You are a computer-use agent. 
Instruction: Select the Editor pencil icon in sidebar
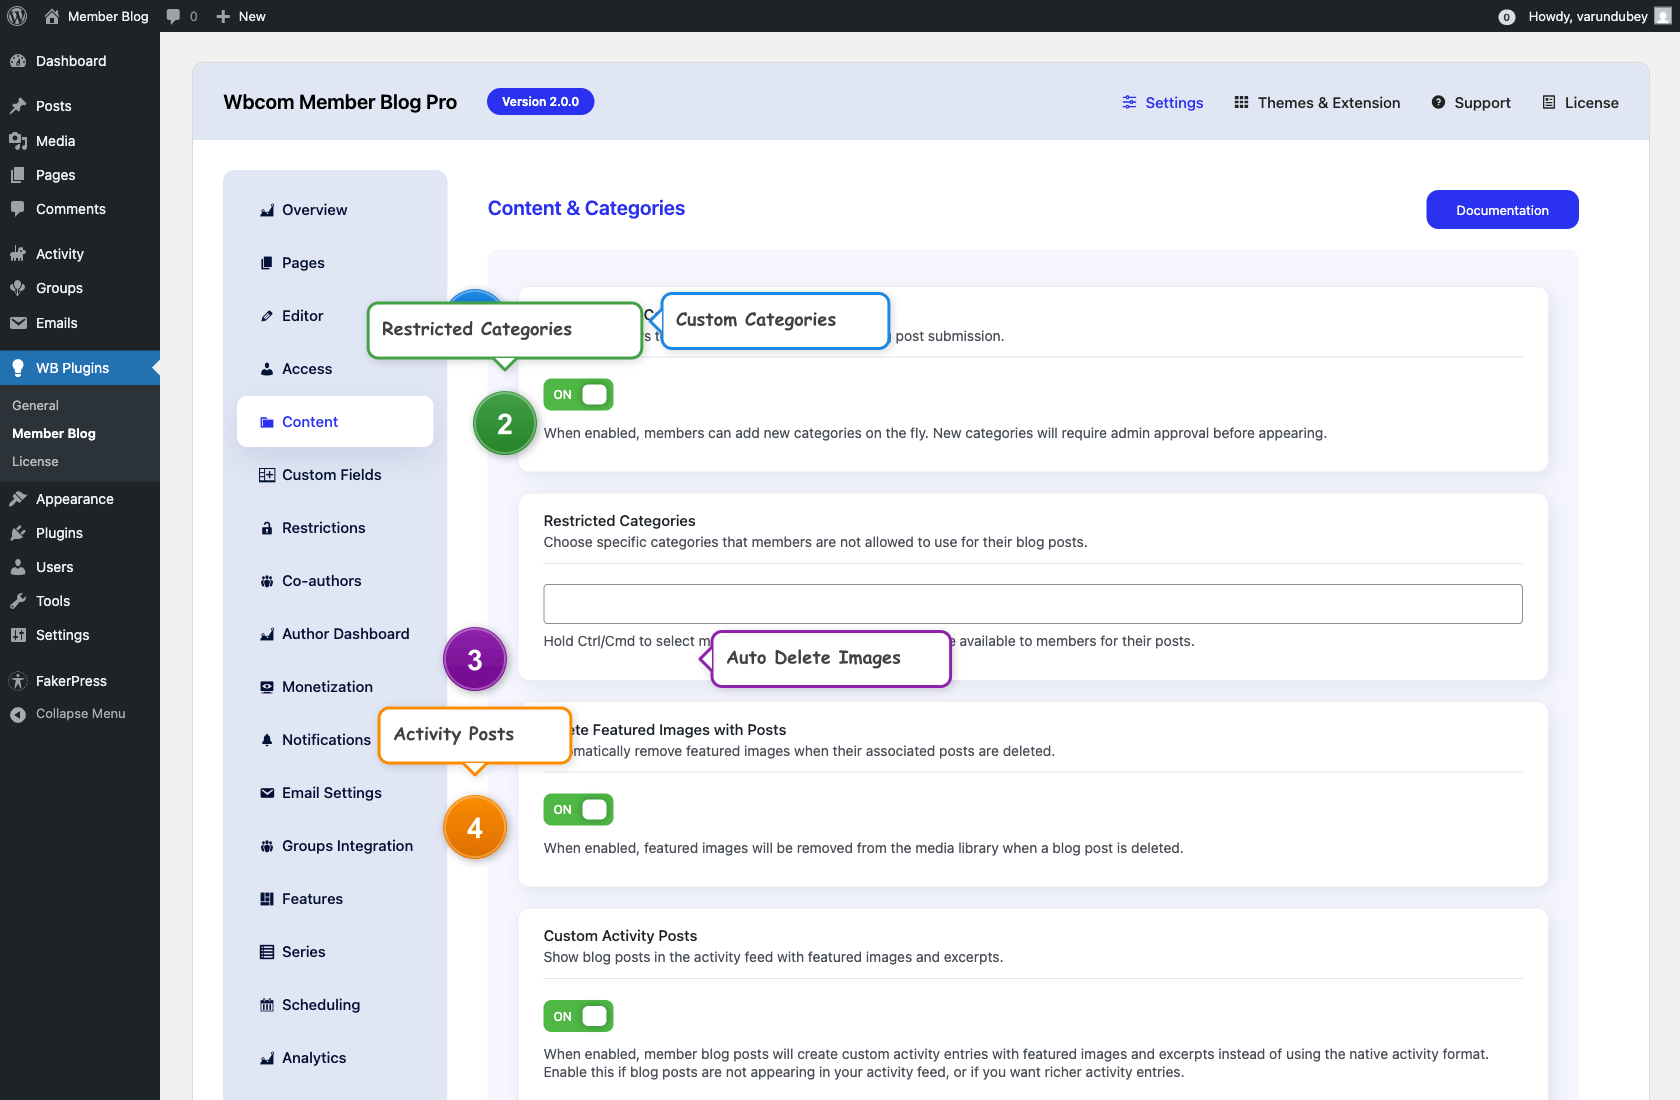(x=266, y=315)
